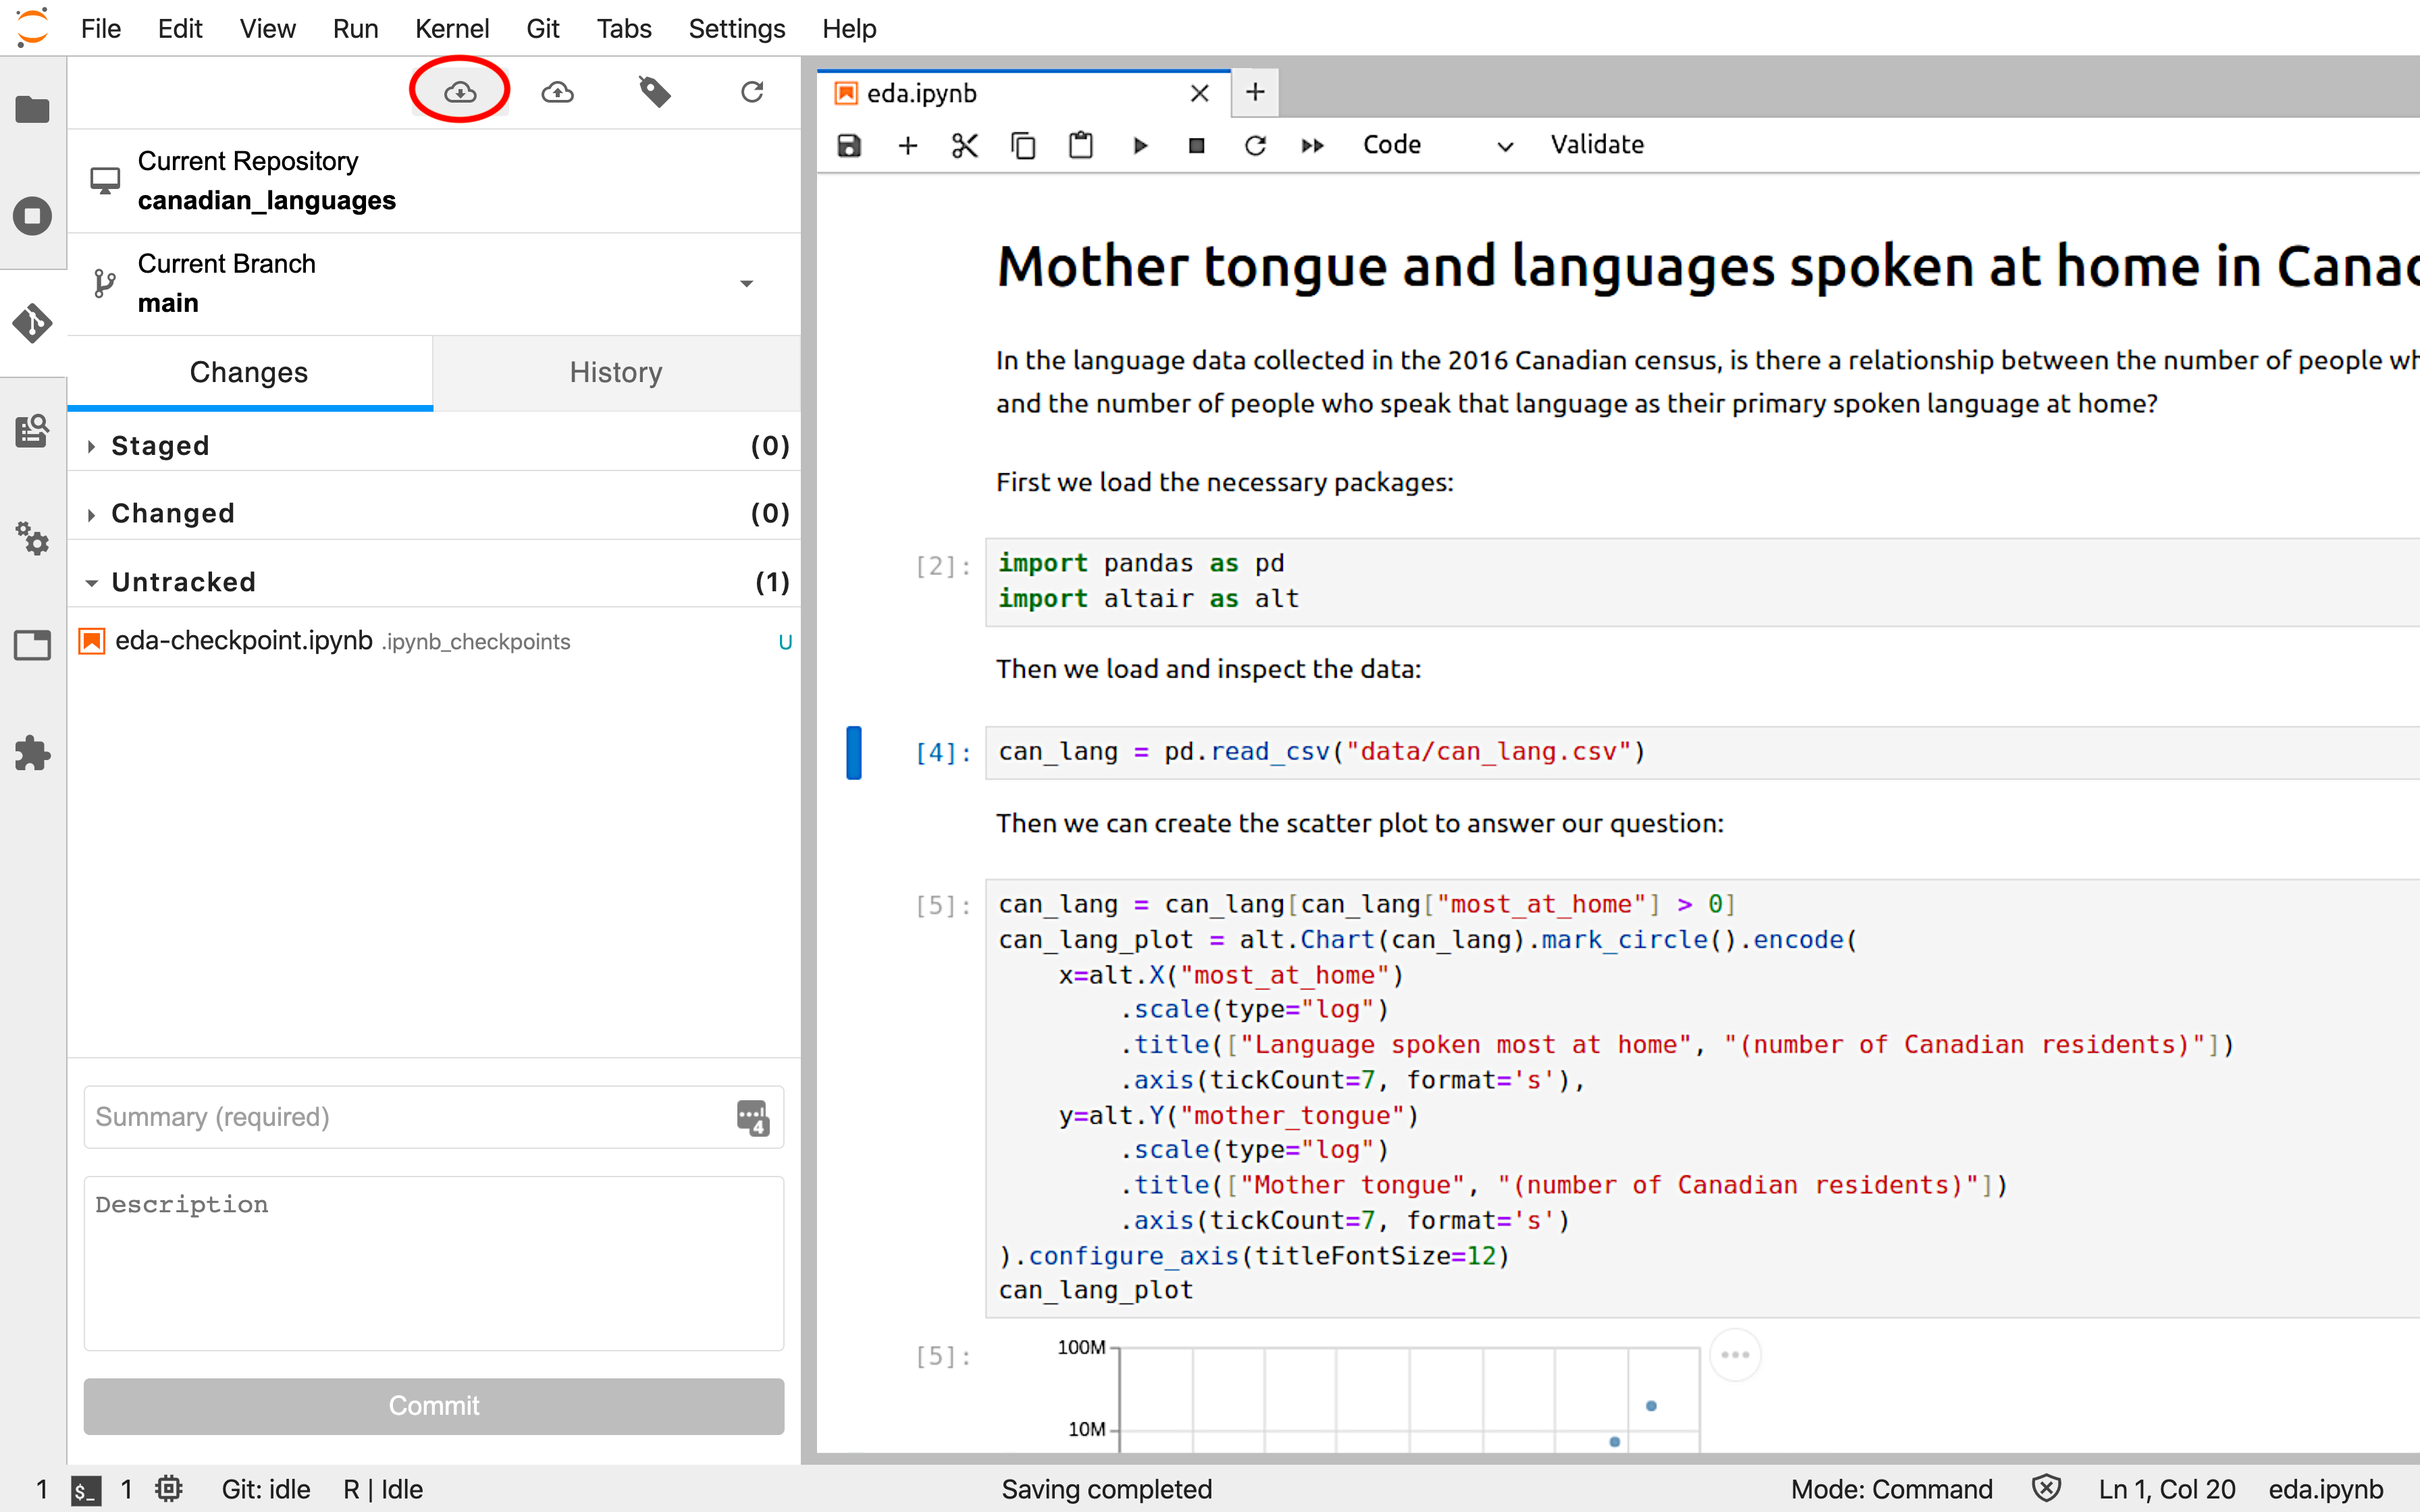This screenshot has width=2420, height=1512.
Task: Click the new notebook tab icon
Action: click(x=1255, y=92)
